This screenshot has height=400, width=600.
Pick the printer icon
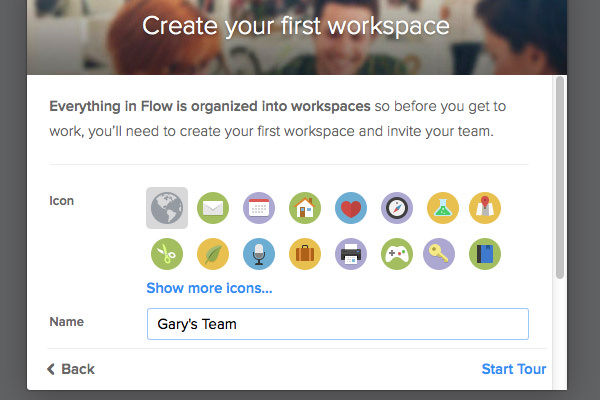[x=351, y=254]
